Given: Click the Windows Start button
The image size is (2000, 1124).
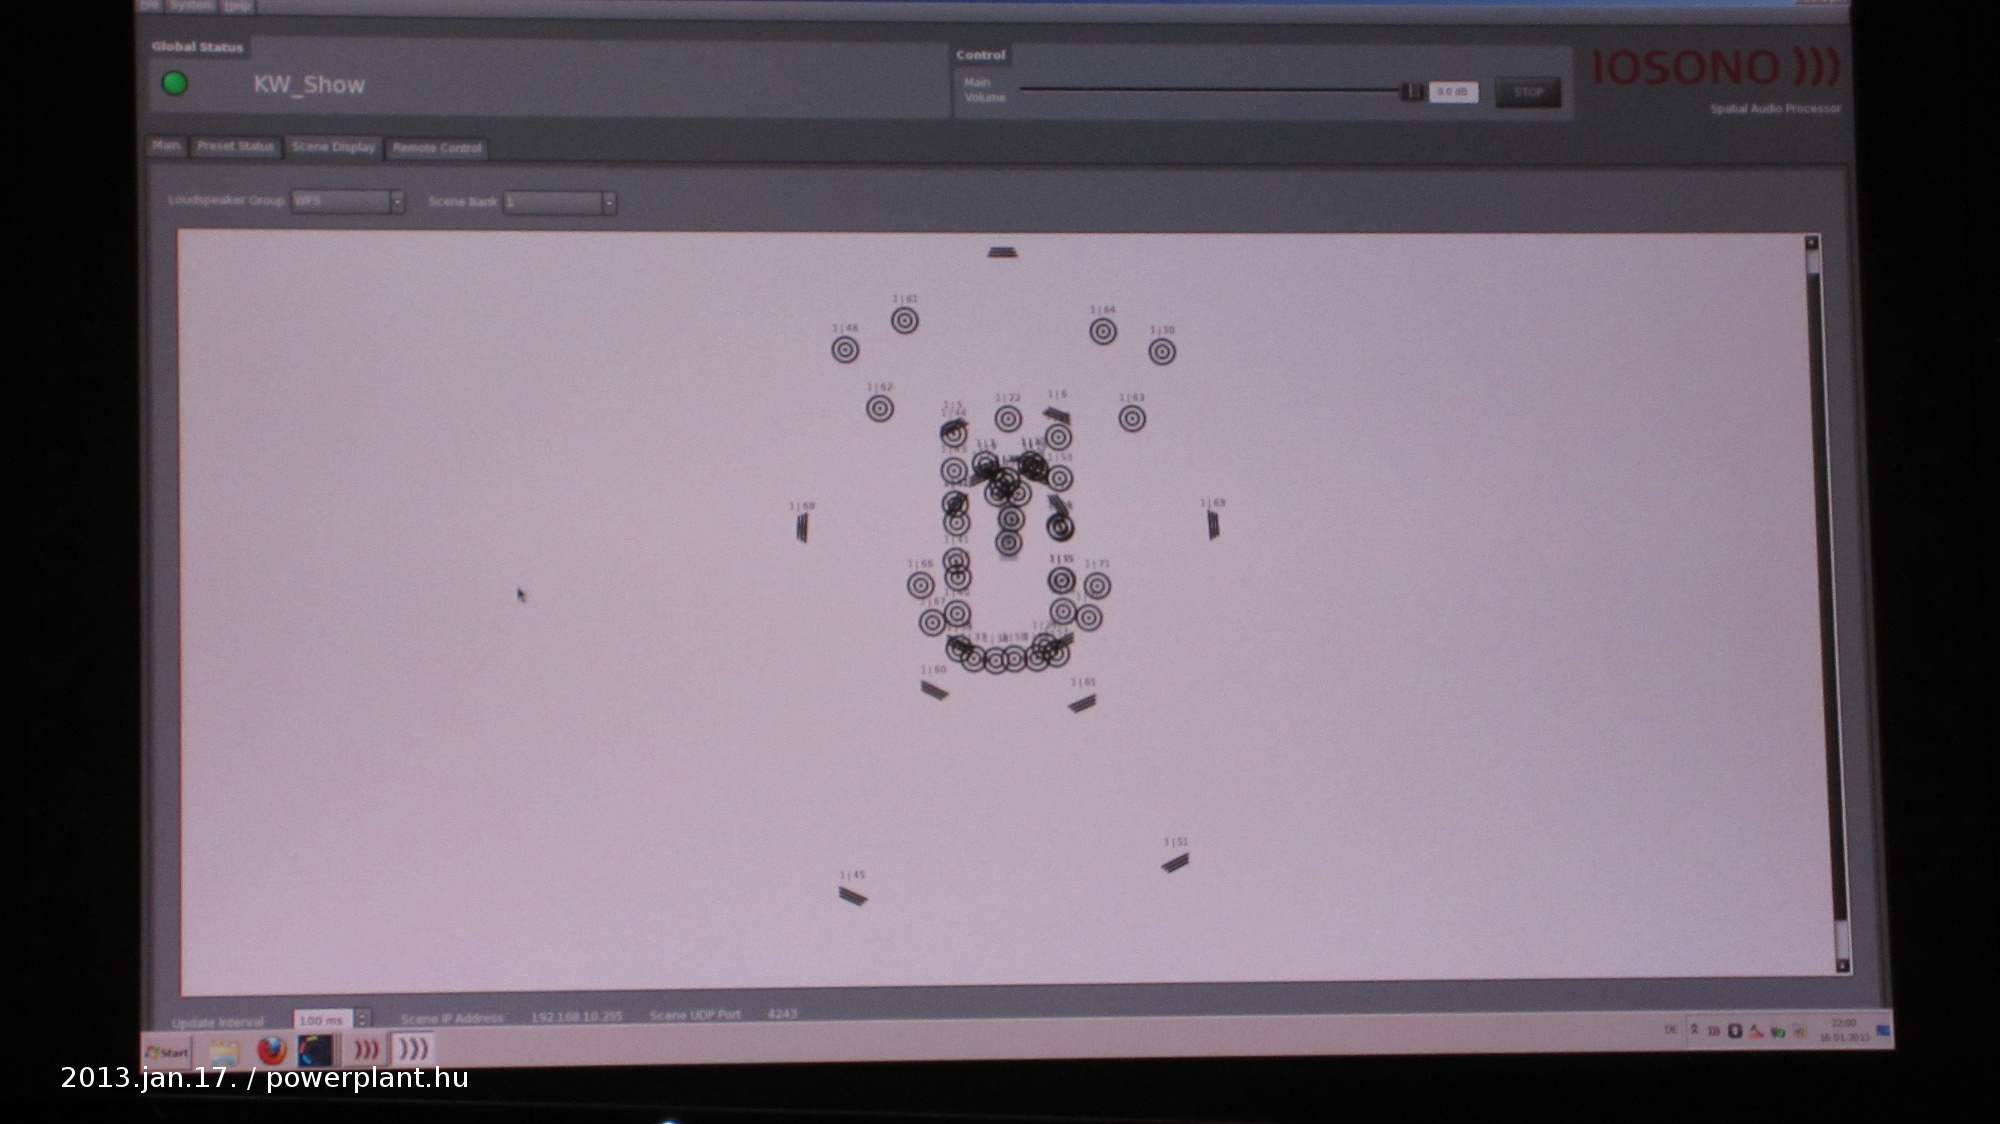Looking at the screenshot, I should point(167,1052).
